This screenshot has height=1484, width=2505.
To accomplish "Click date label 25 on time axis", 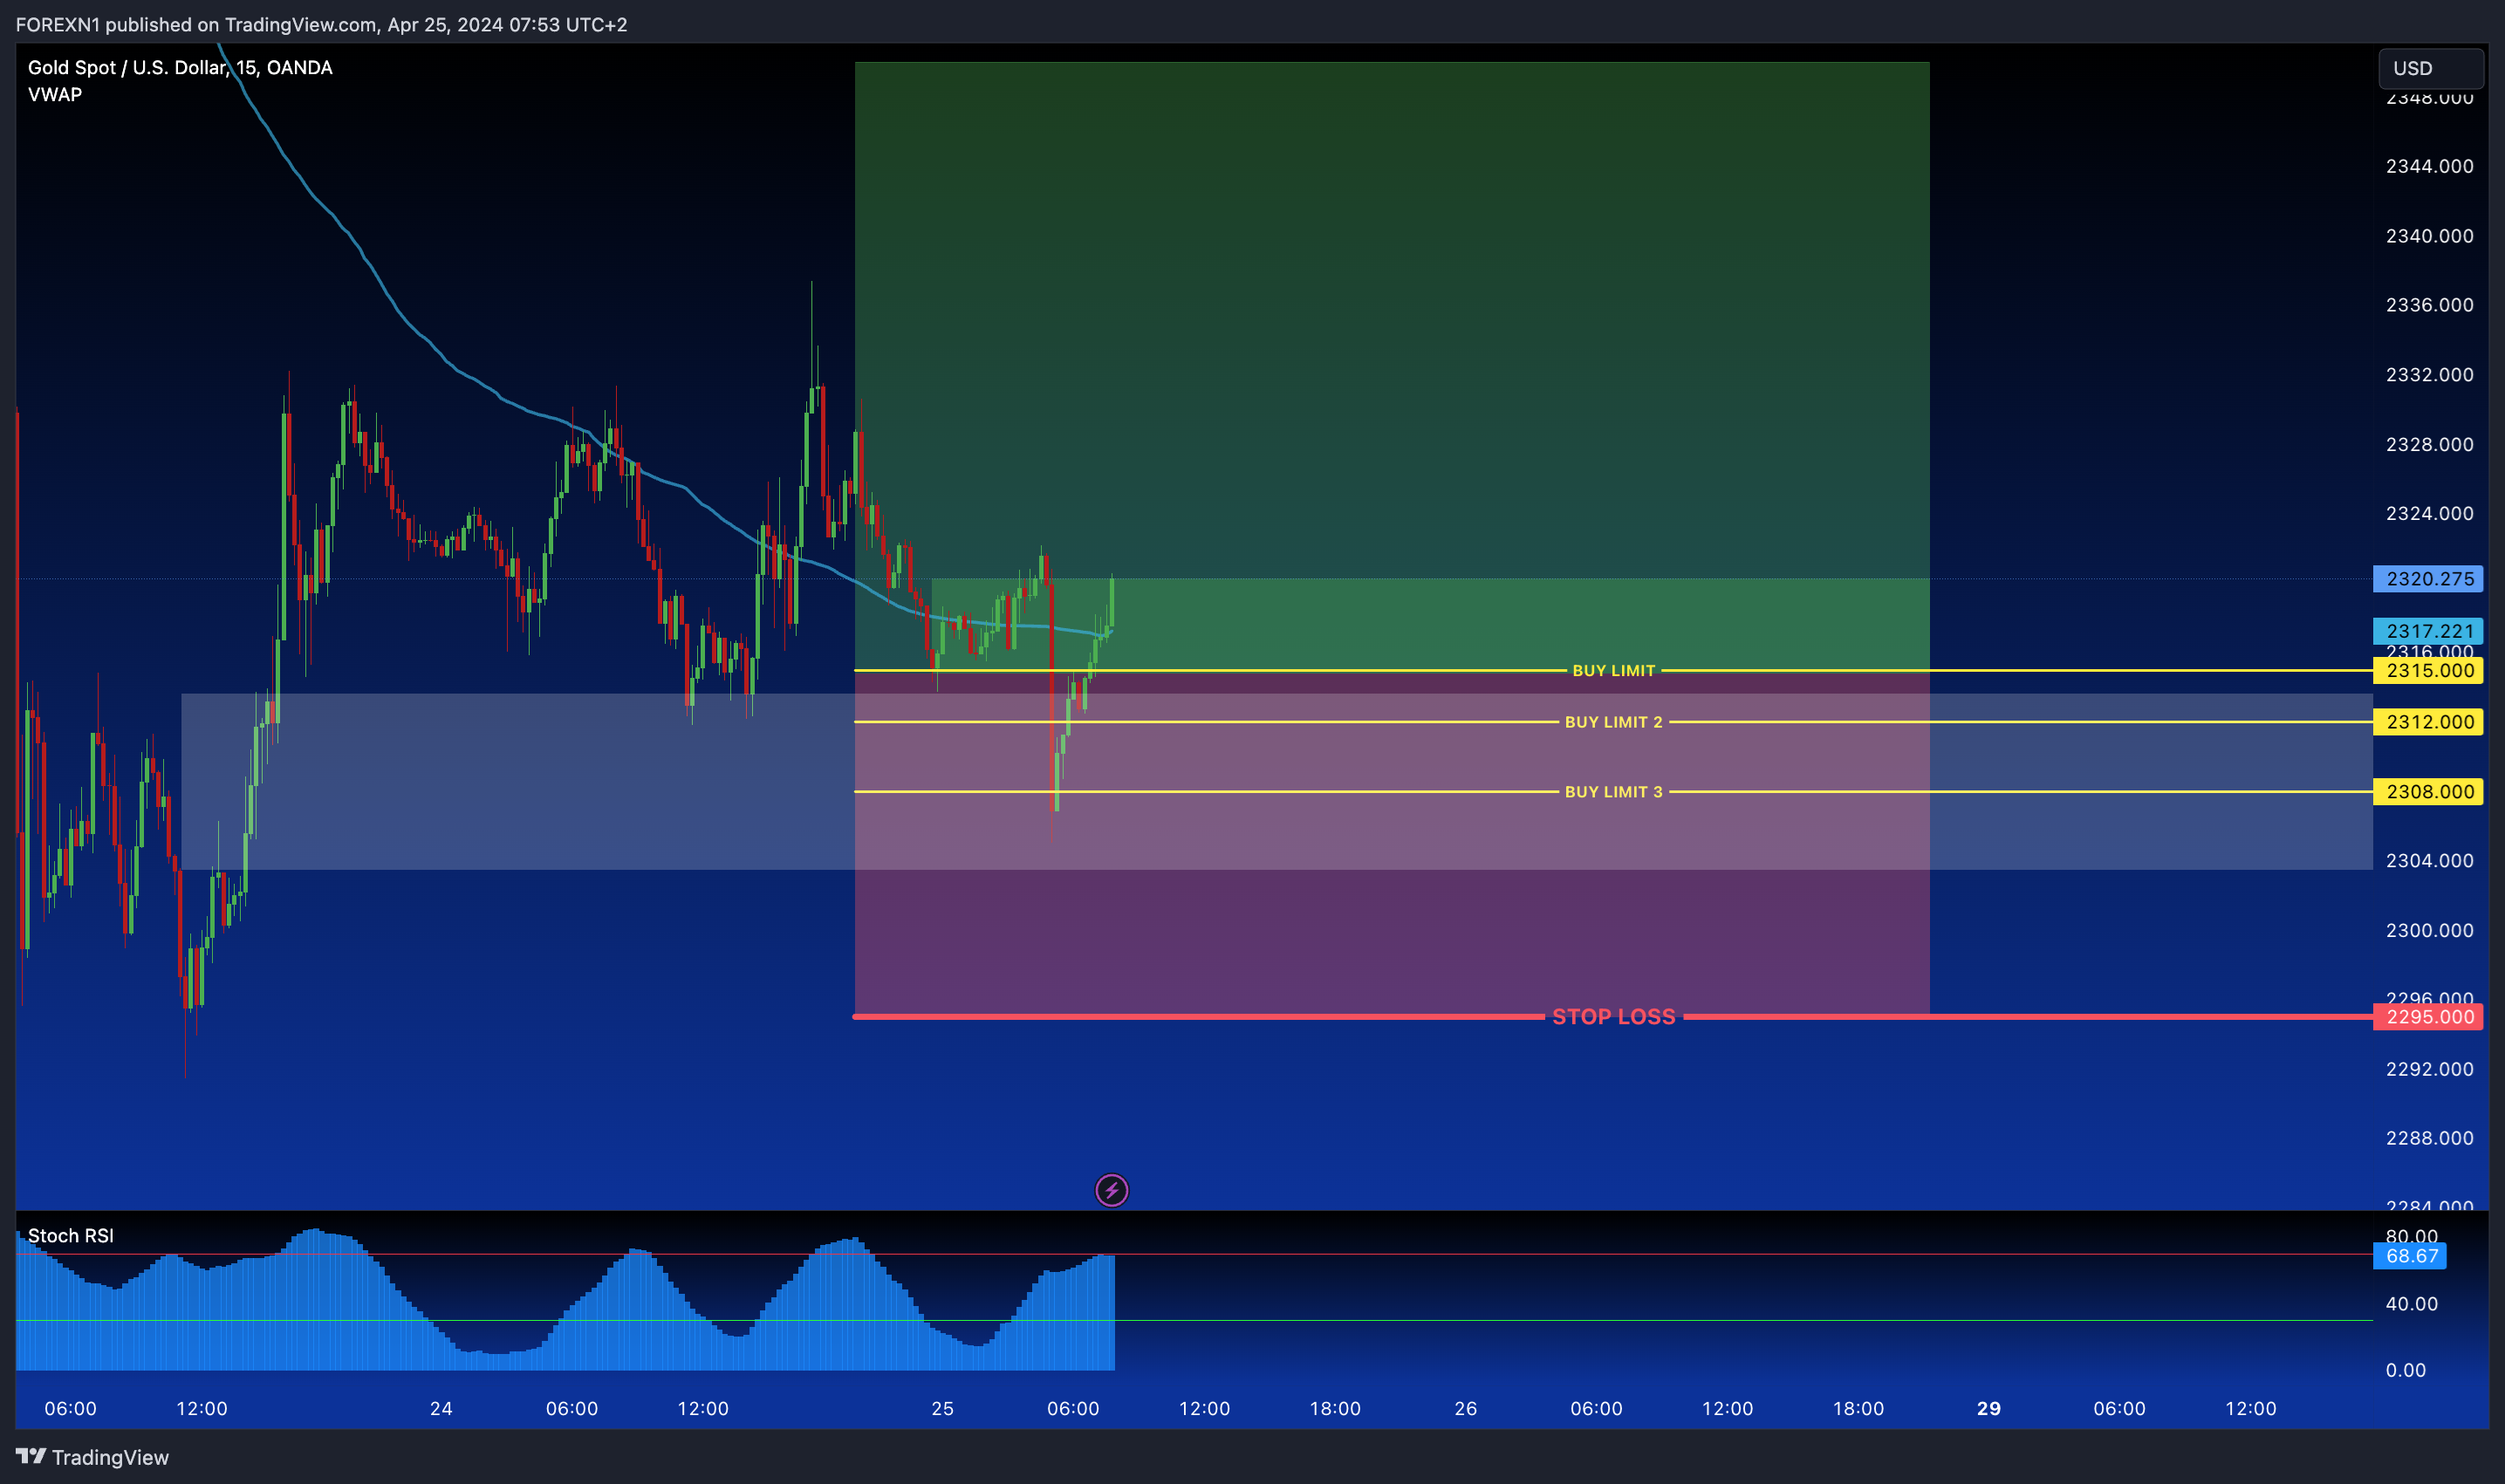I will [x=942, y=1408].
